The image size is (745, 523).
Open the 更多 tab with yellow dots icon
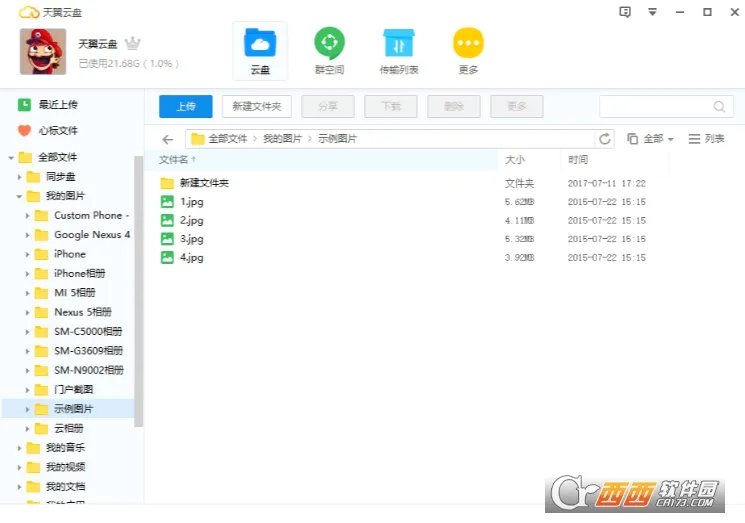click(x=468, y=51)
